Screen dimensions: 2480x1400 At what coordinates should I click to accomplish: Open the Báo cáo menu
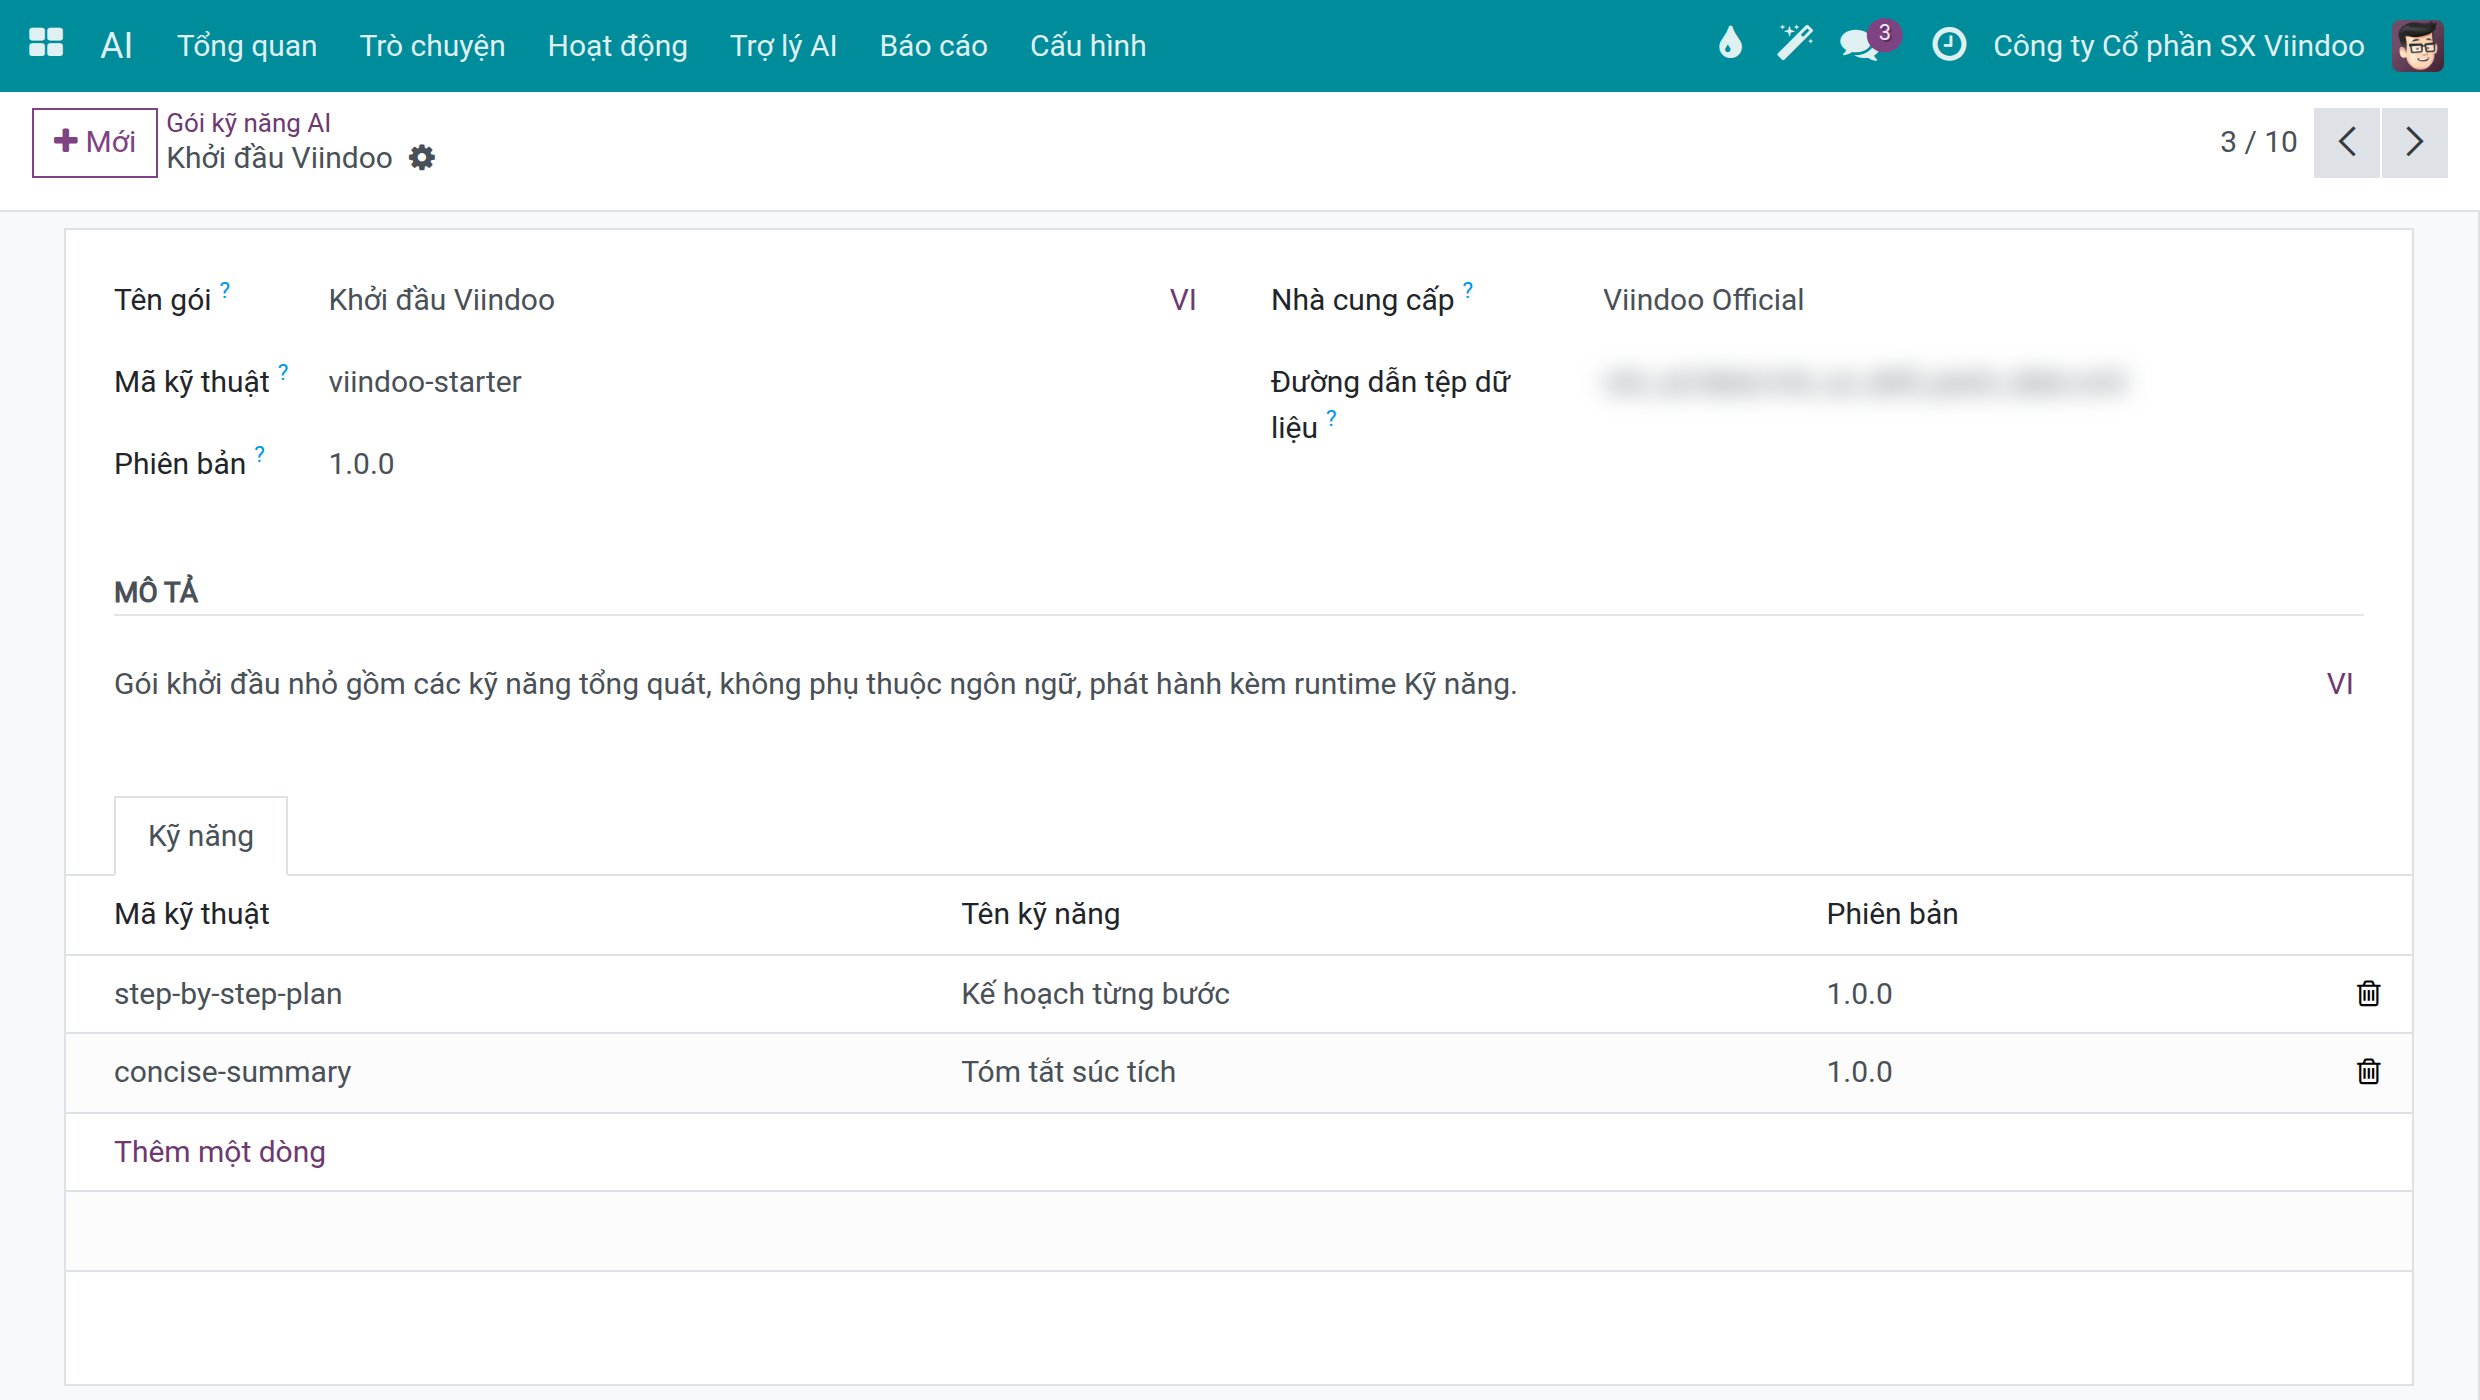pos(933,45)
